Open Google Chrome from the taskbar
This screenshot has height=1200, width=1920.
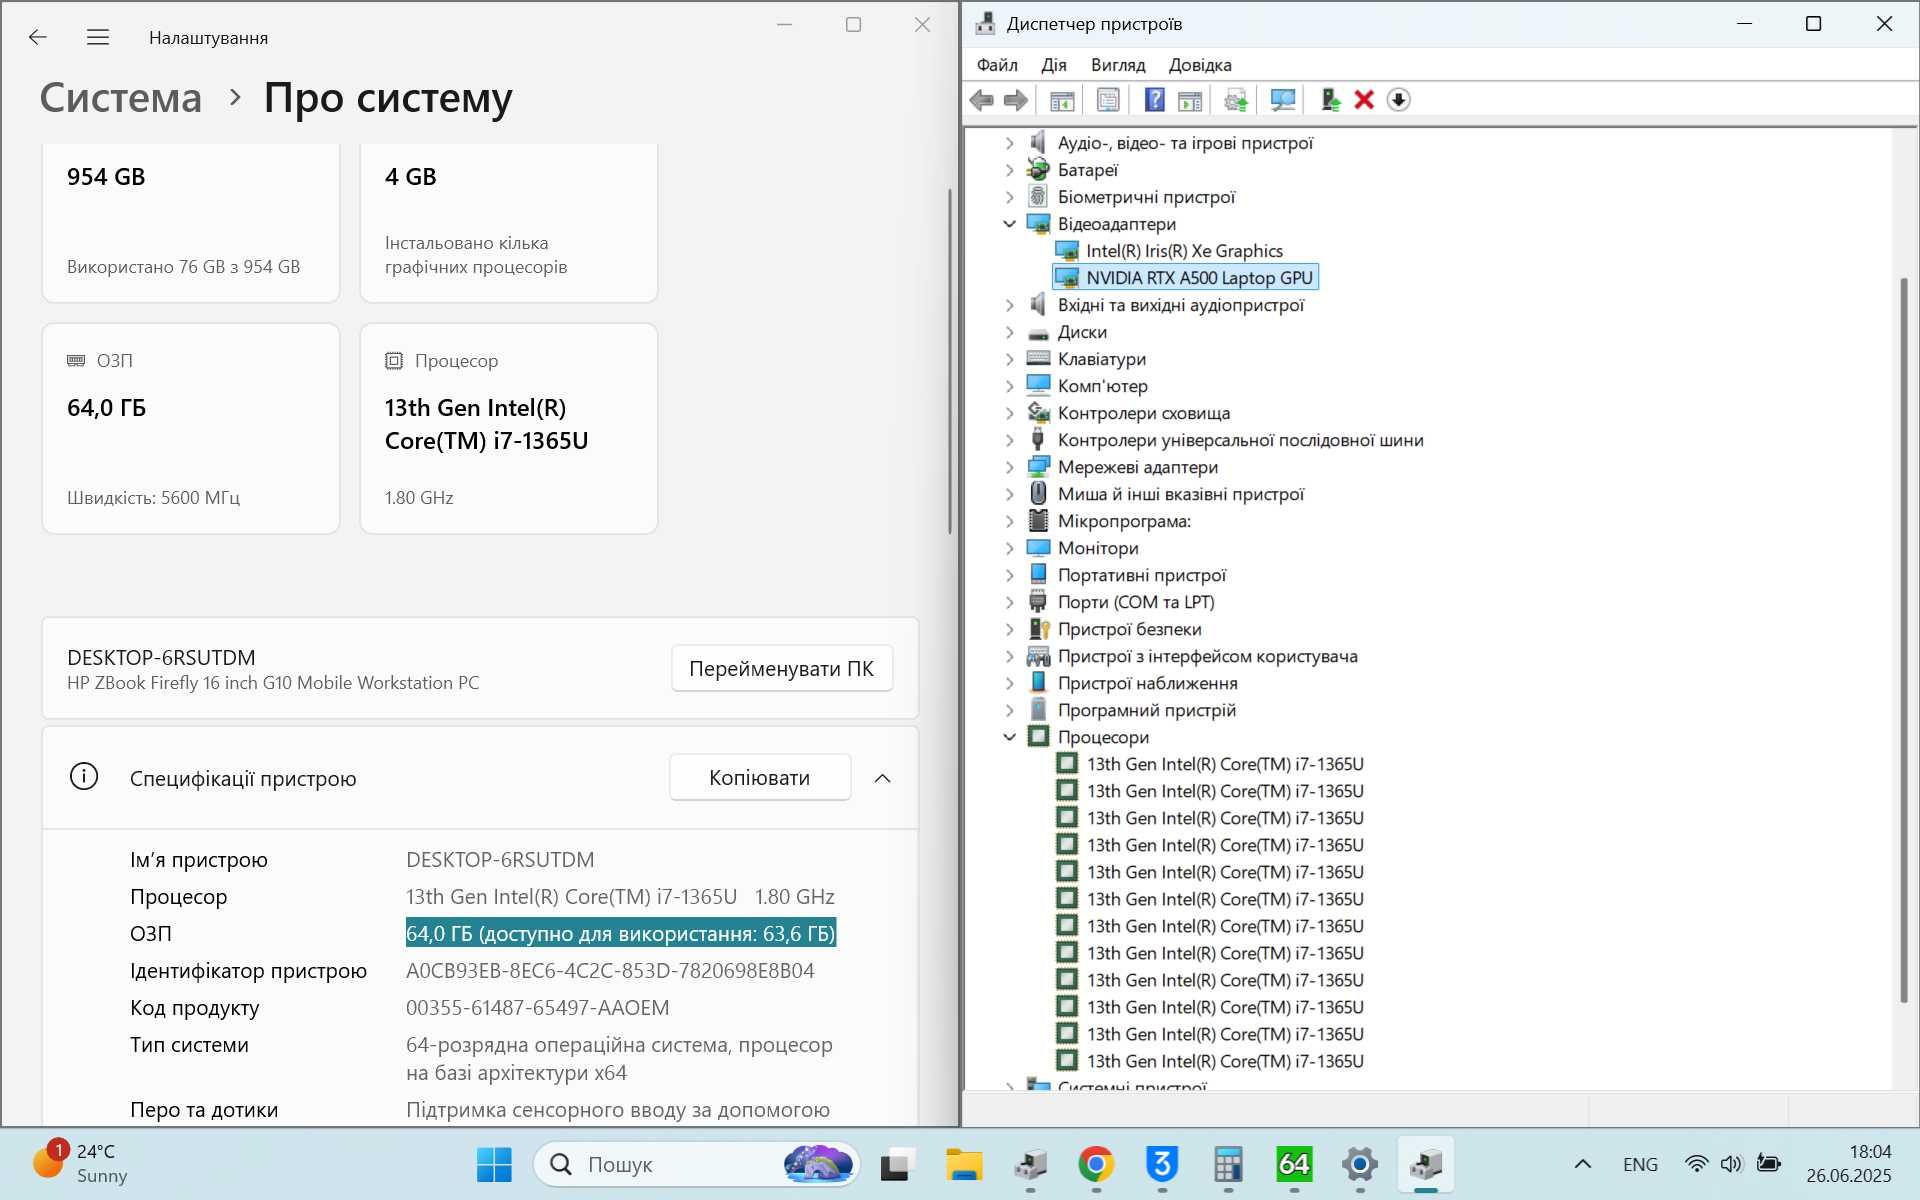1096,1164
